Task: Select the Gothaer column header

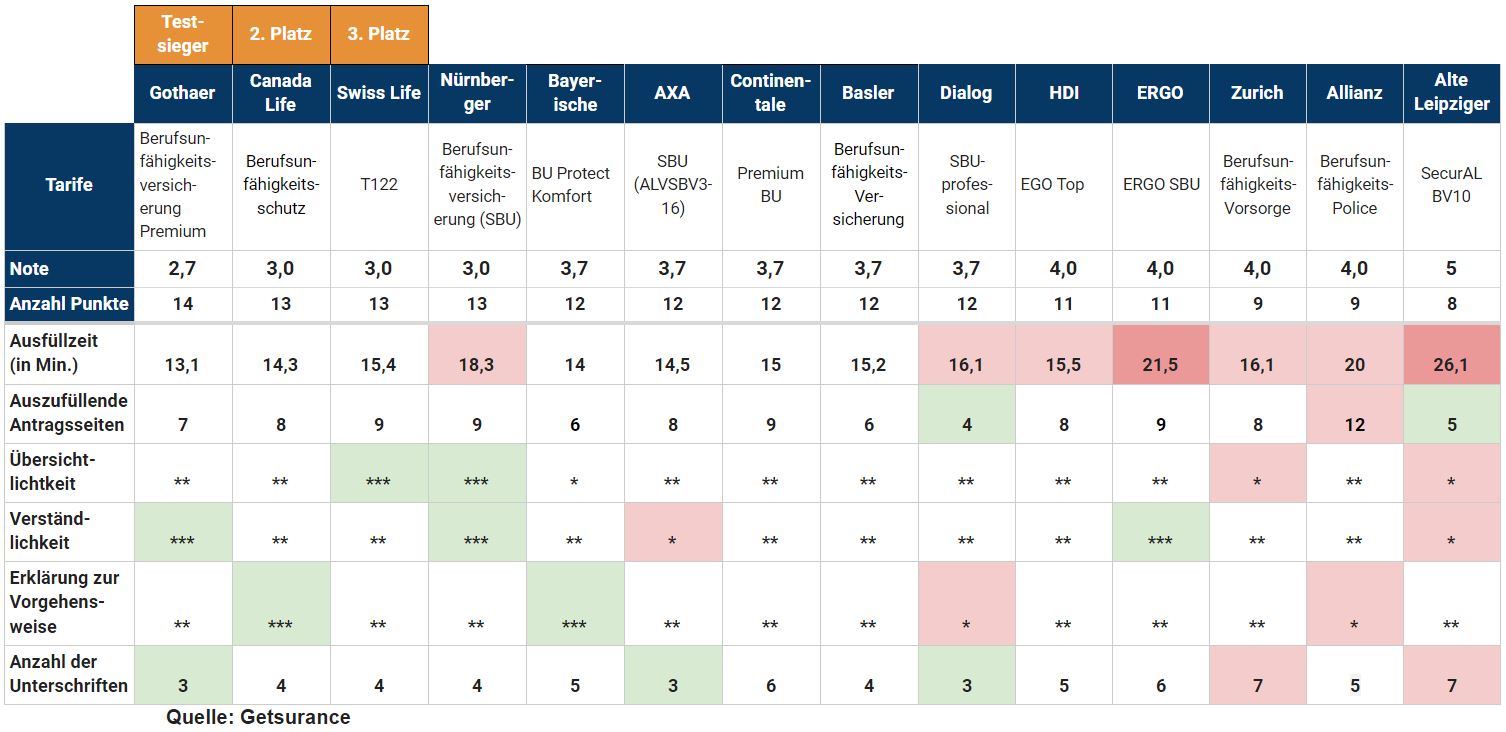Action: click(183, 93)
